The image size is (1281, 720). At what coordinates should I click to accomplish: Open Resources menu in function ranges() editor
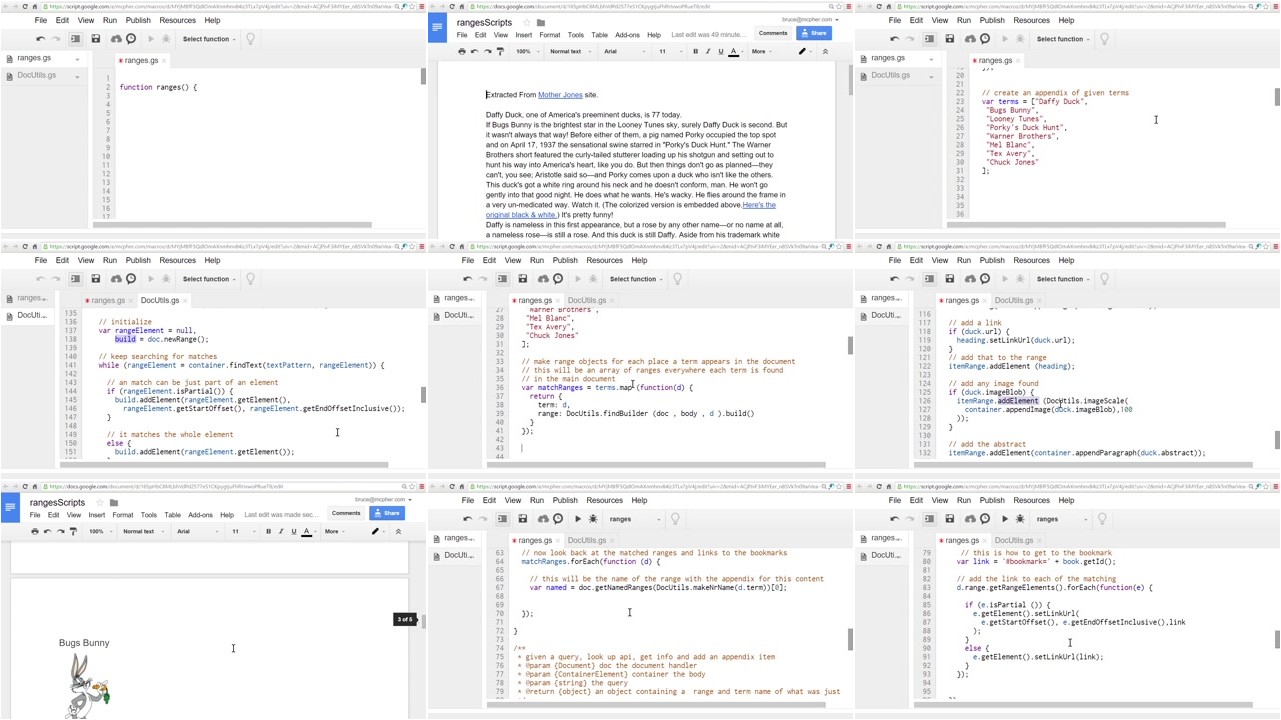(x=177, y=20)
